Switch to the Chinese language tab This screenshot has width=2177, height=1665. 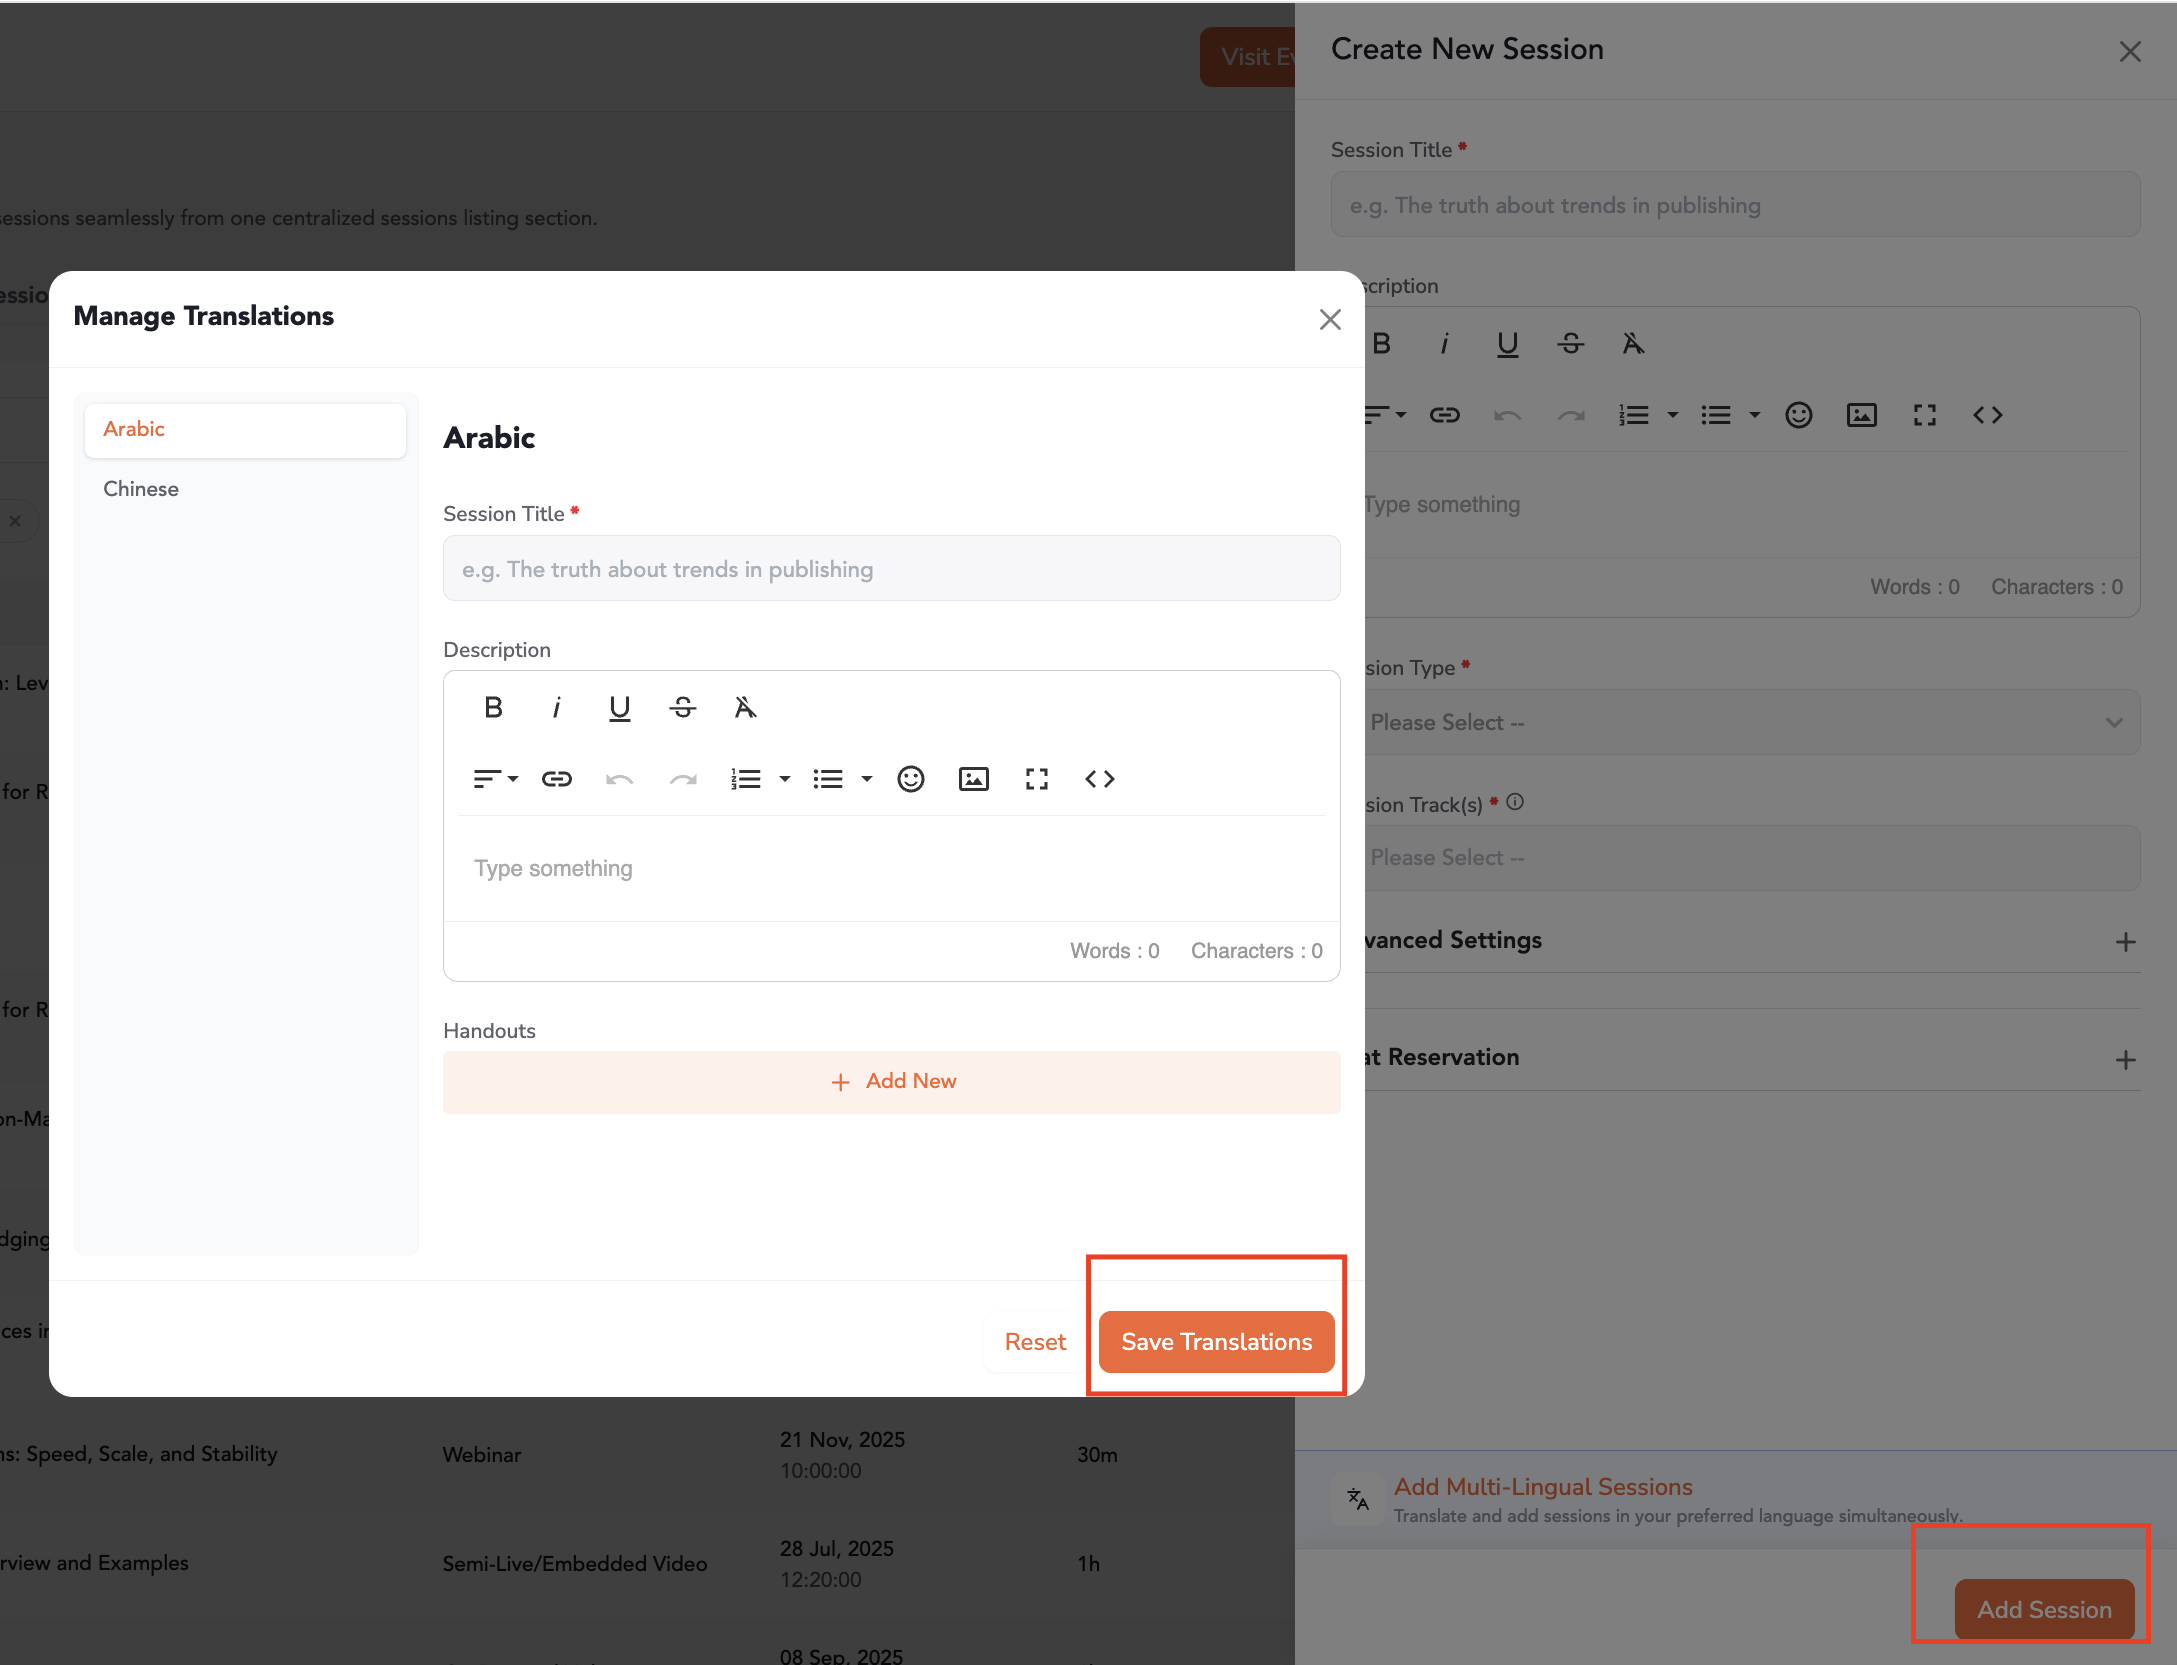[x=141, y=489]
